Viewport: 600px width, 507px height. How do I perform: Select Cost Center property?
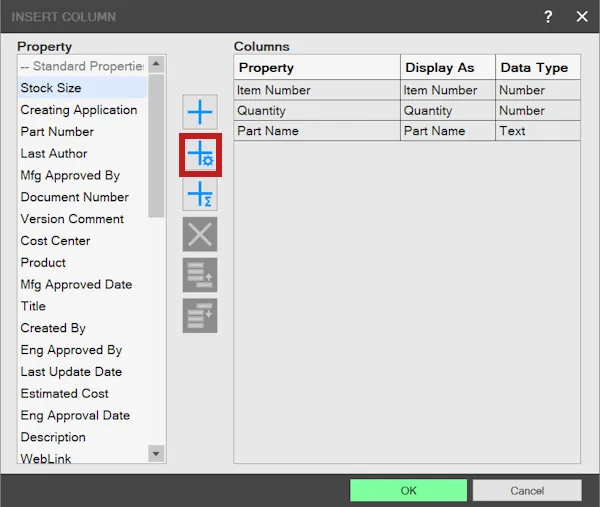(x=82, y=241)
